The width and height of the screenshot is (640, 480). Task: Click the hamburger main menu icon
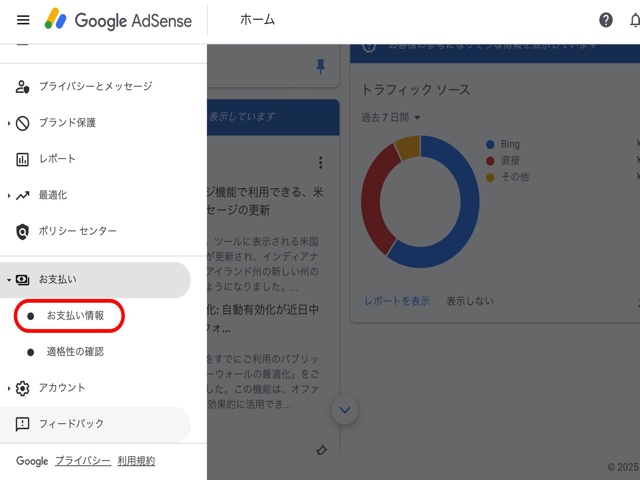[x=23, y=20]
